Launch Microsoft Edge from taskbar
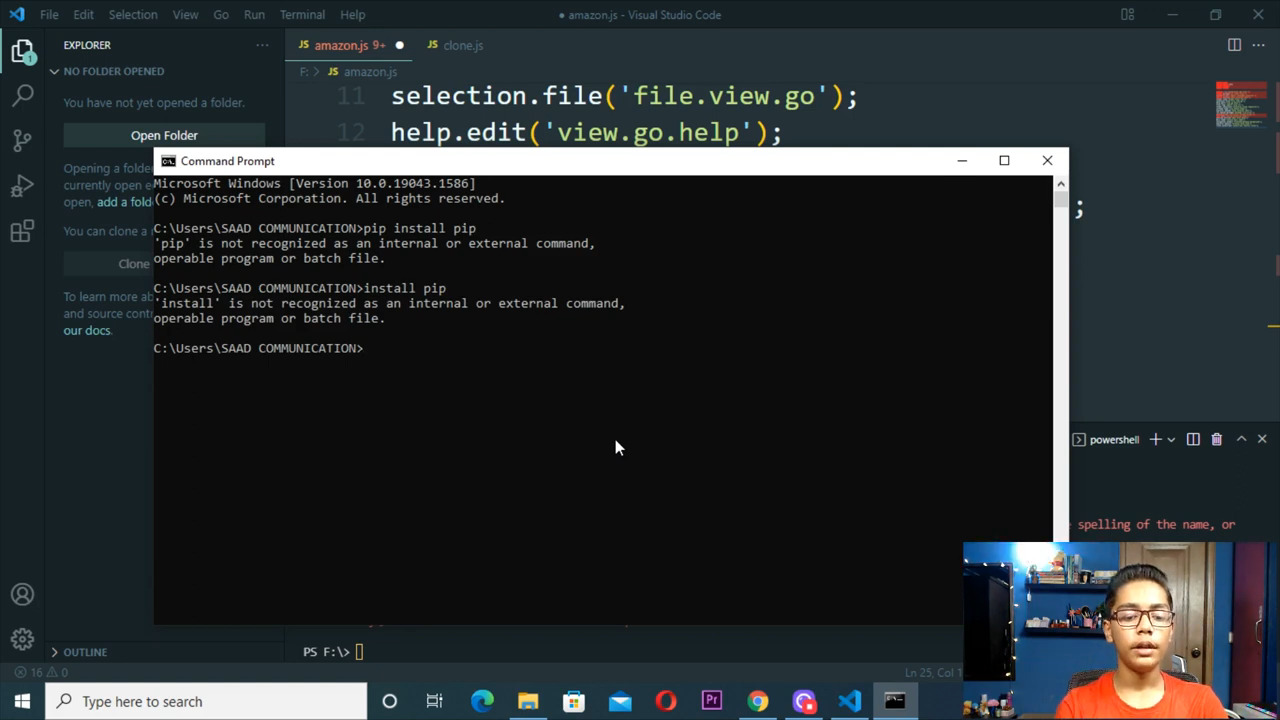1280x720 pixels. [482, 701]
